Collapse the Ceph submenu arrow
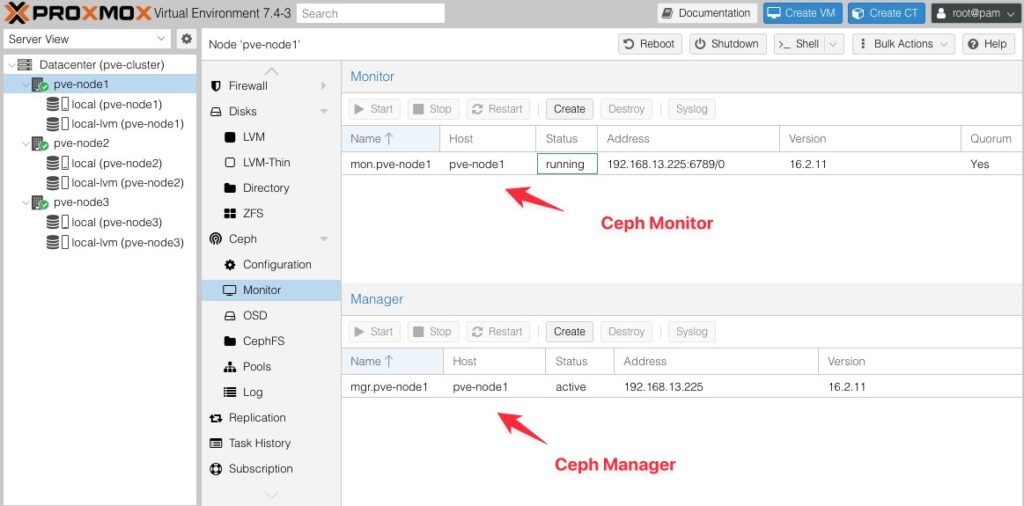Viewport: 1024px width, 506px height. click(x=324, y=239)
